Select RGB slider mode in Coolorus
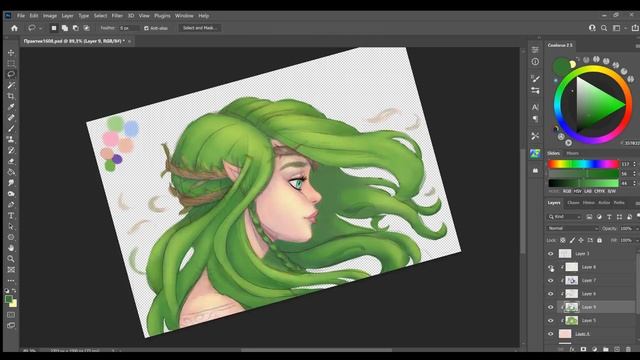The width and height of the screenshot is (640, 360). click(567, 191)
